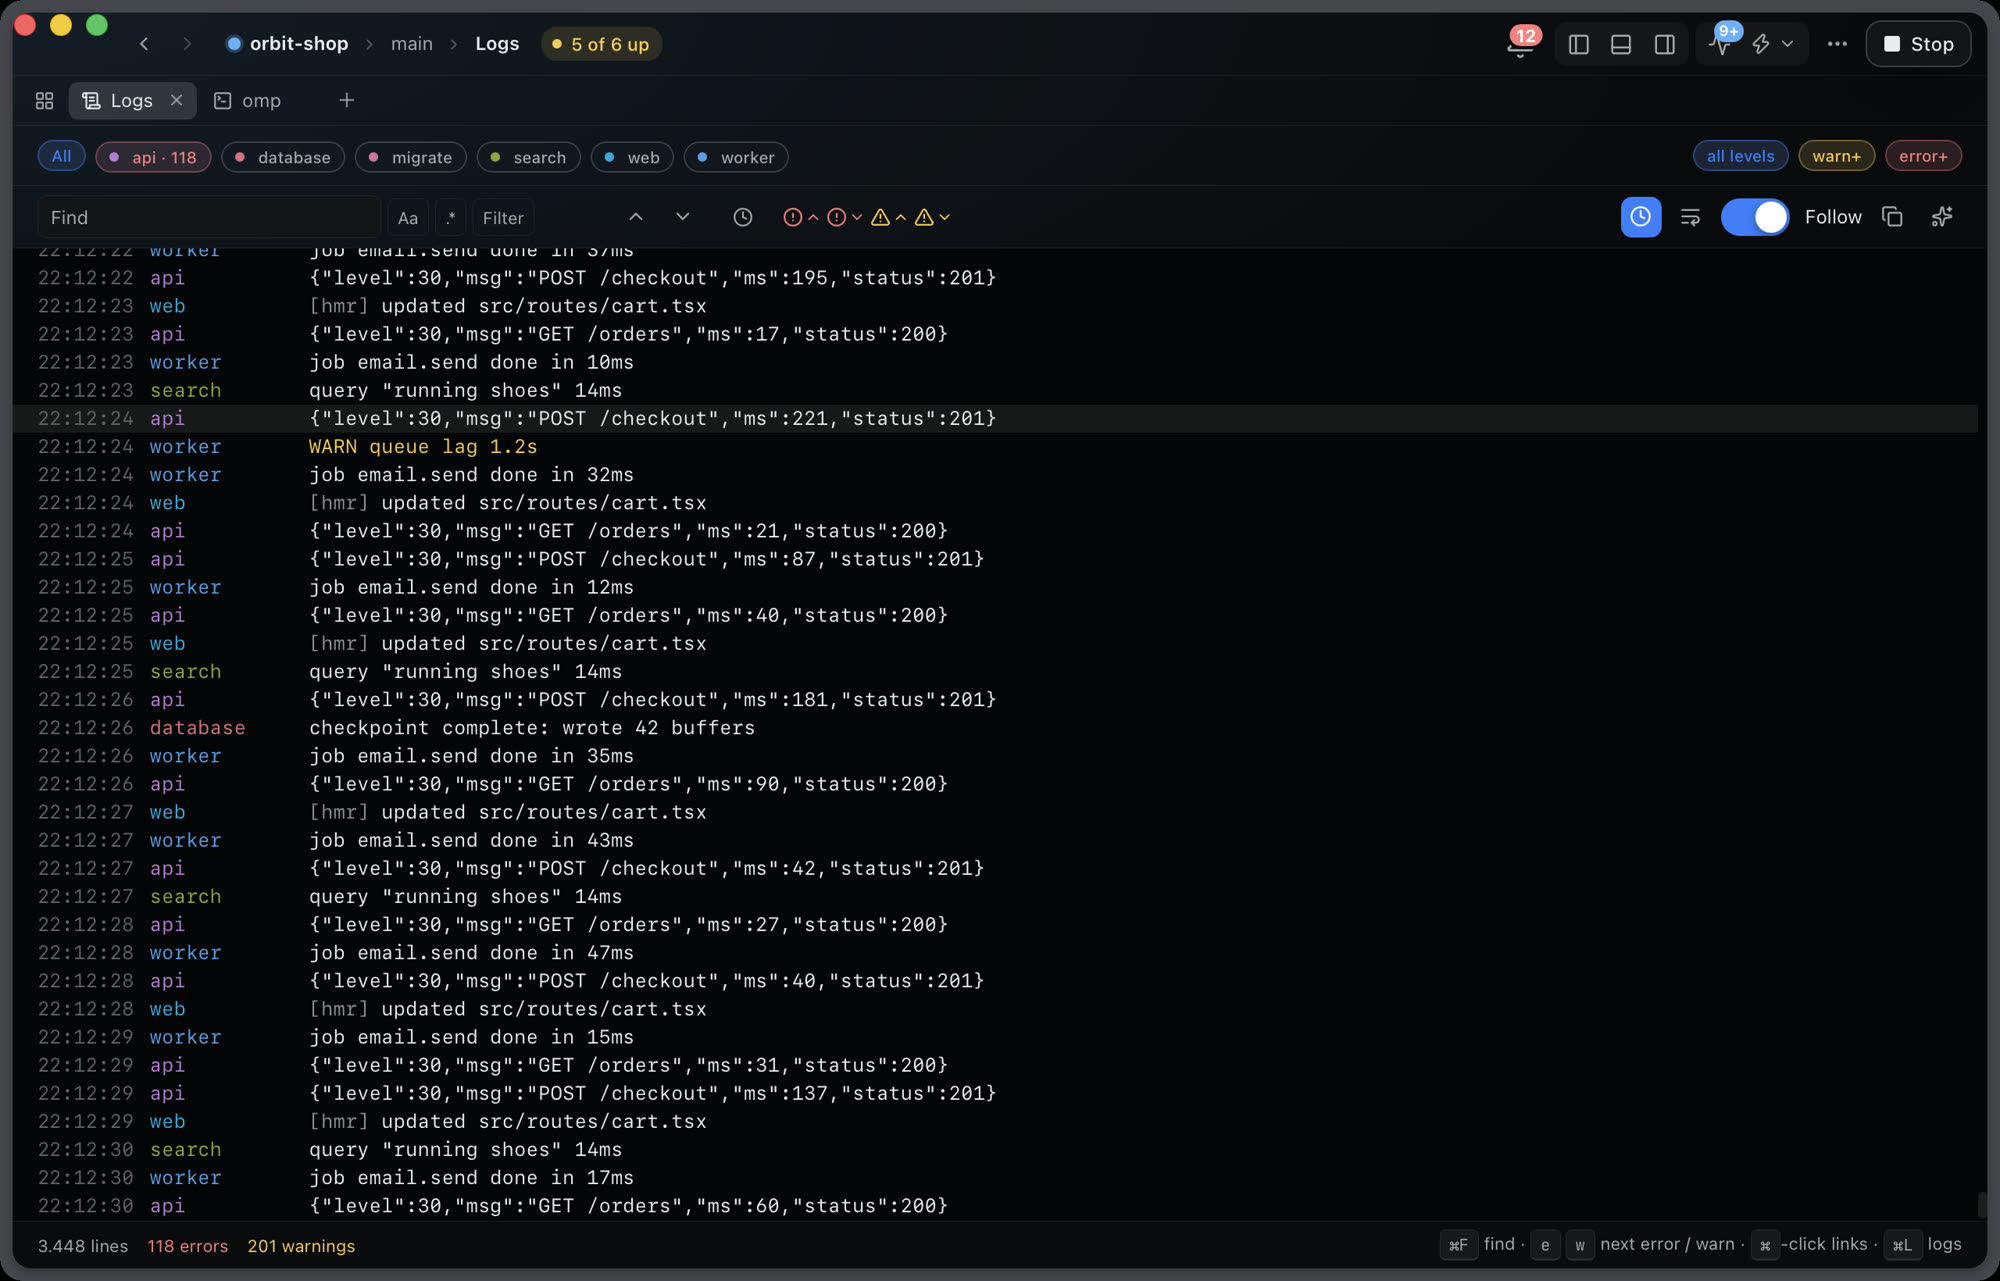Toggle regex search mode

451,218
